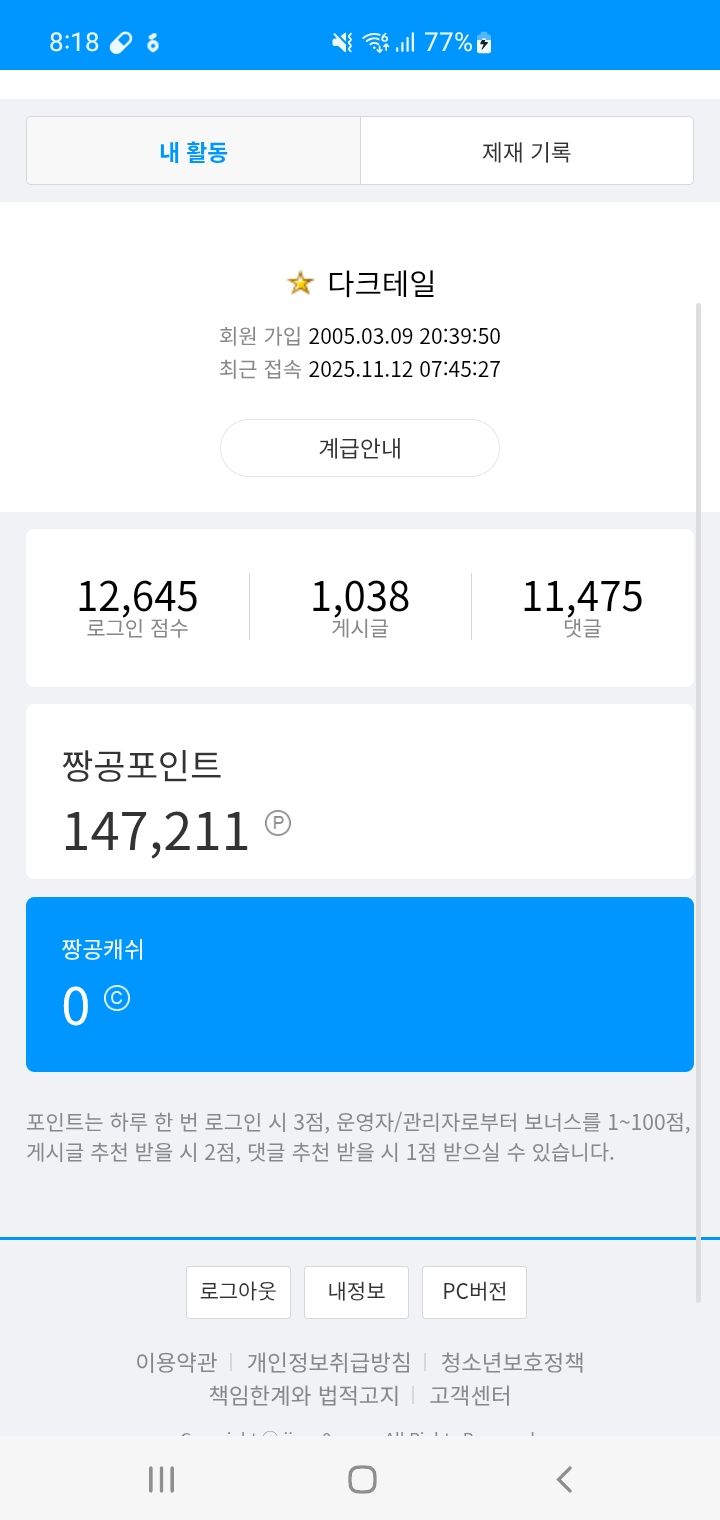Open the 제재 기록 tab

[526, 152]
